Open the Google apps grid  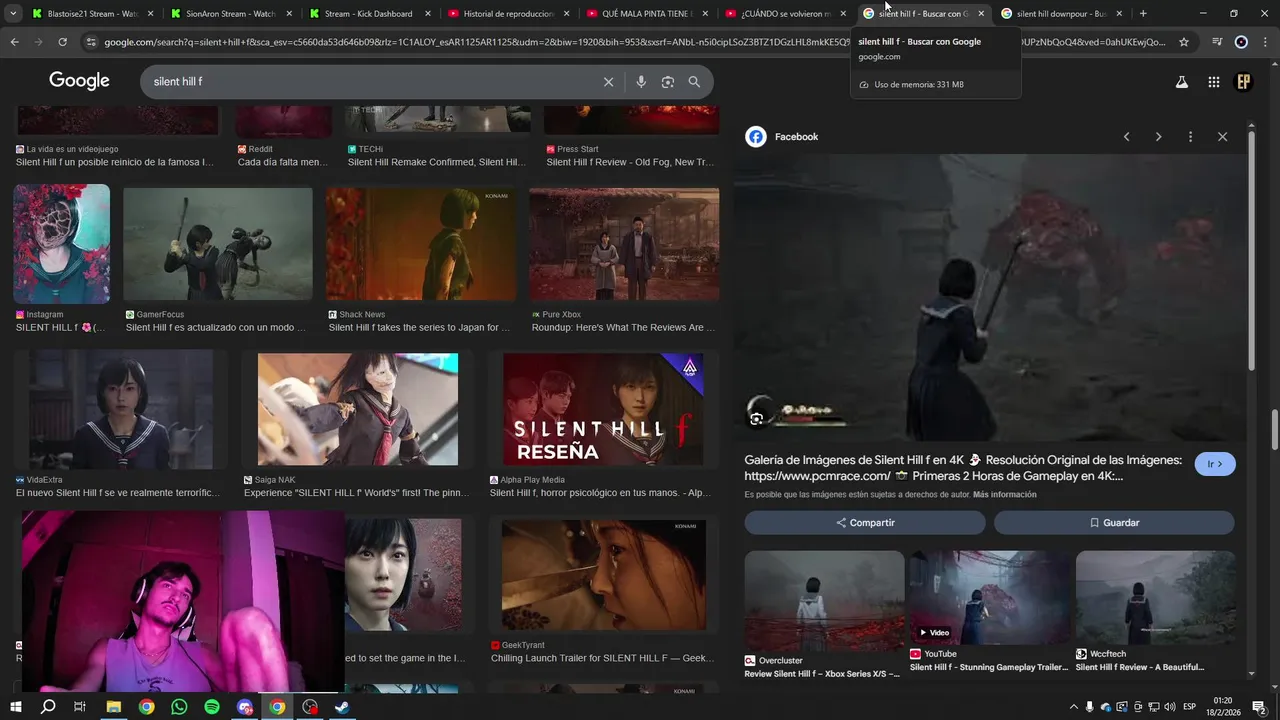tap(1213, 82)
